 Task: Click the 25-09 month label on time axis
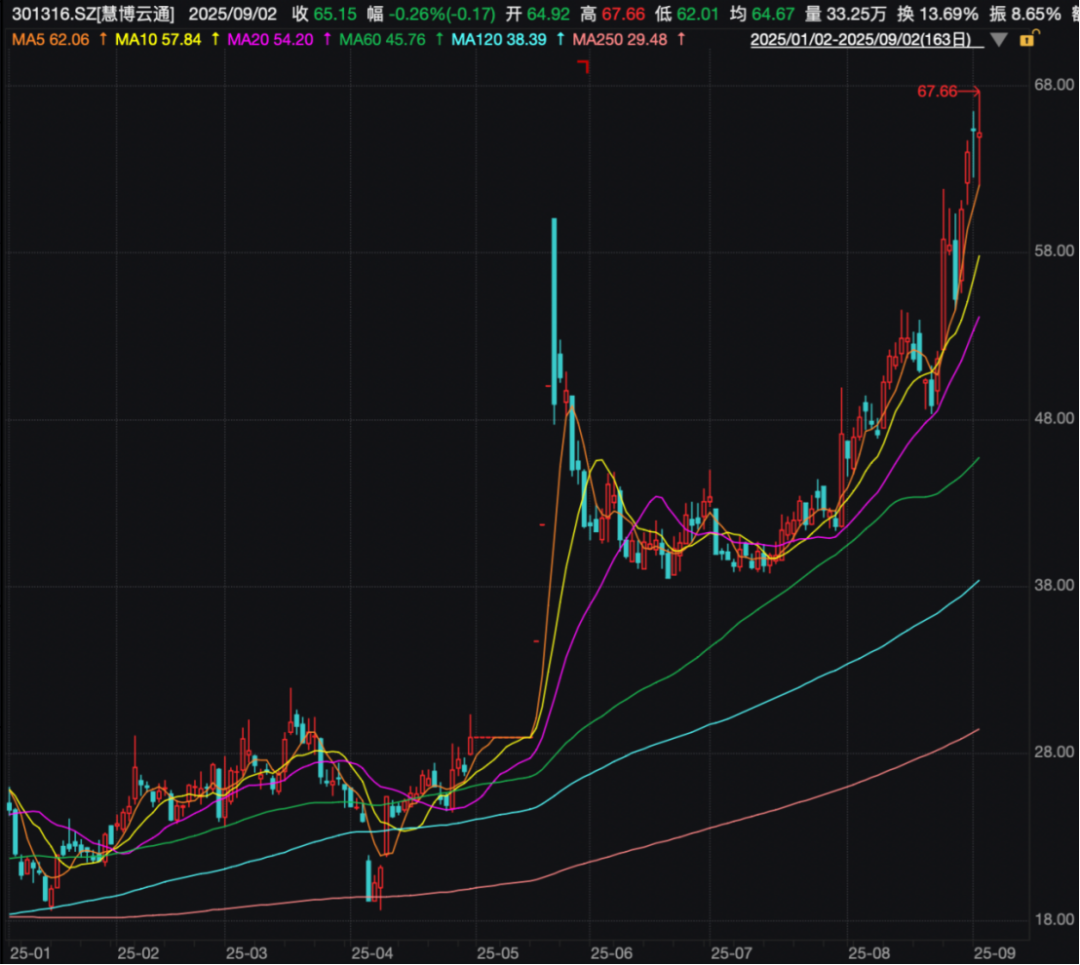(995, 953)
